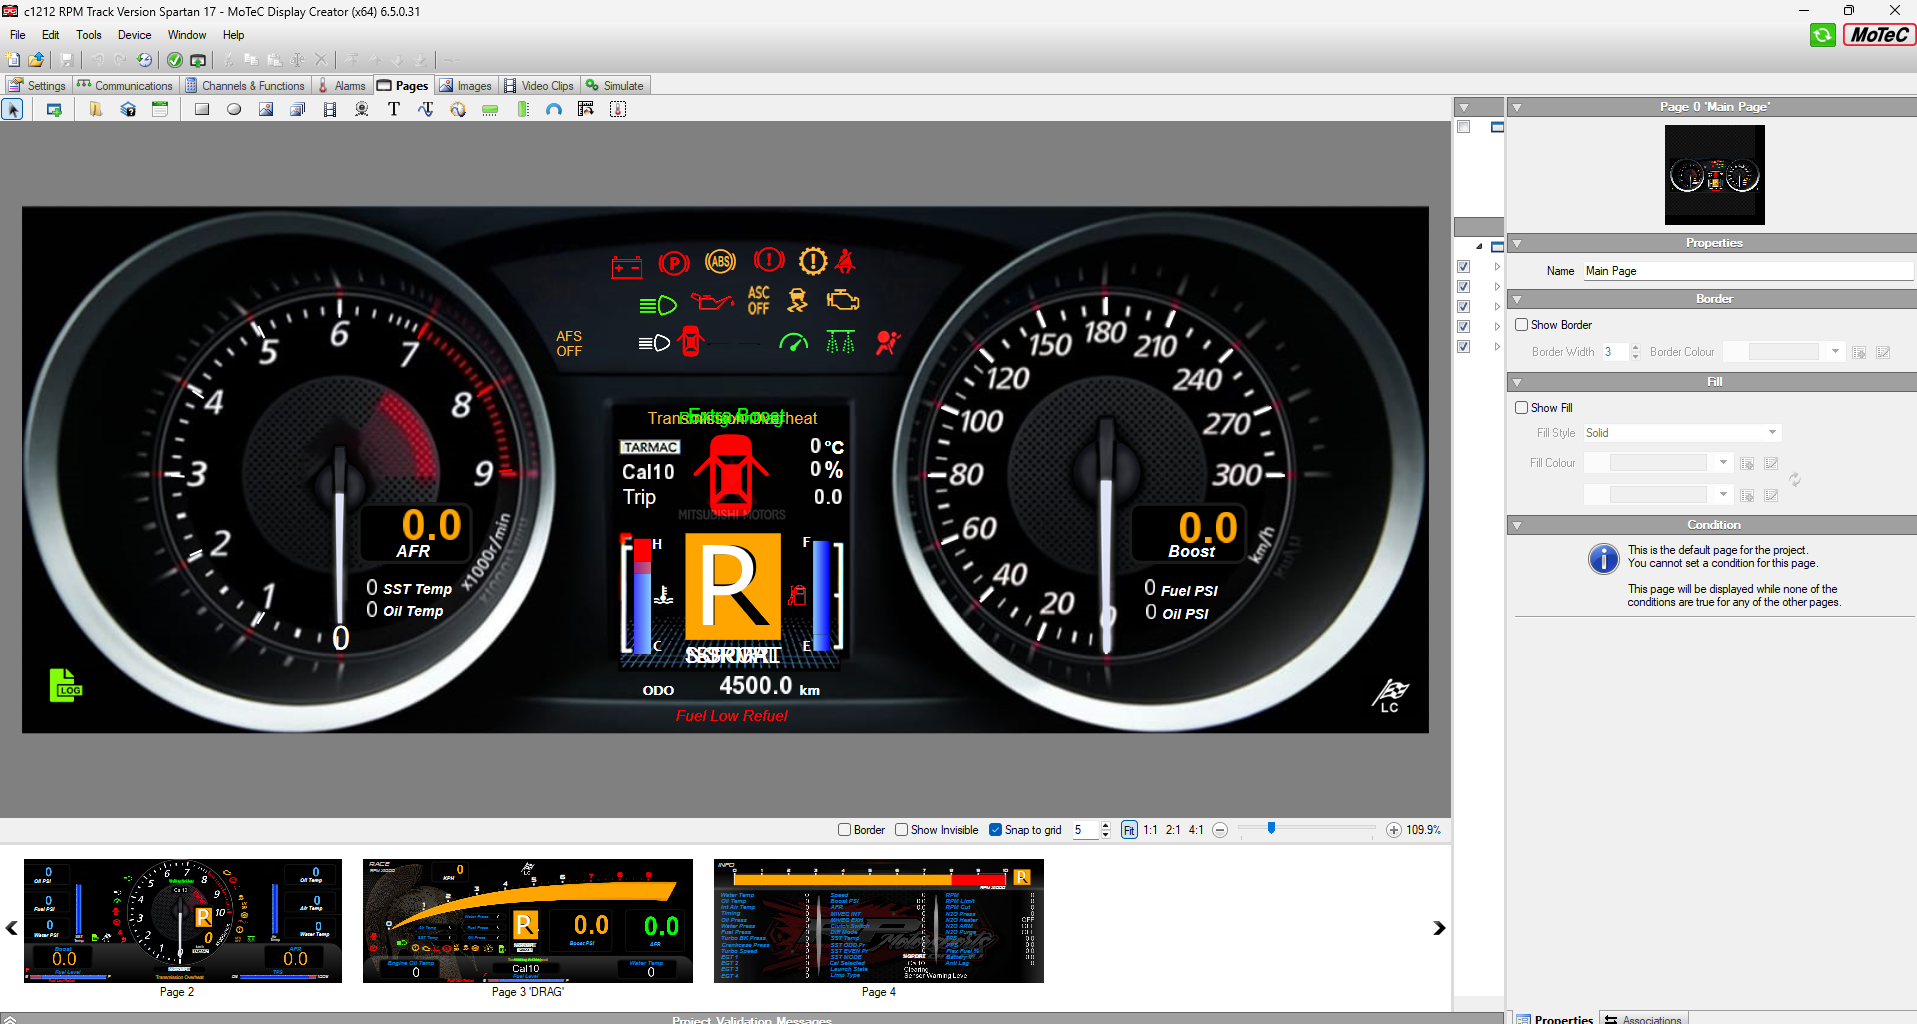
Task: Enable the Show Fill checkbox
Action: coord(1522,407)
